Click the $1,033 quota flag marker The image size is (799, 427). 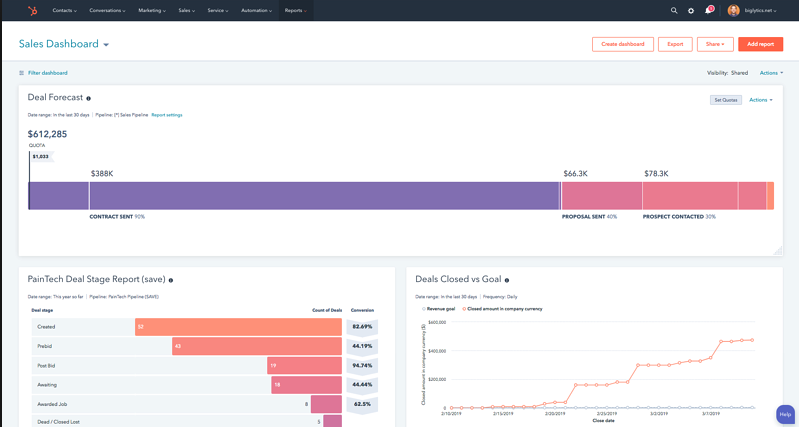41,156
